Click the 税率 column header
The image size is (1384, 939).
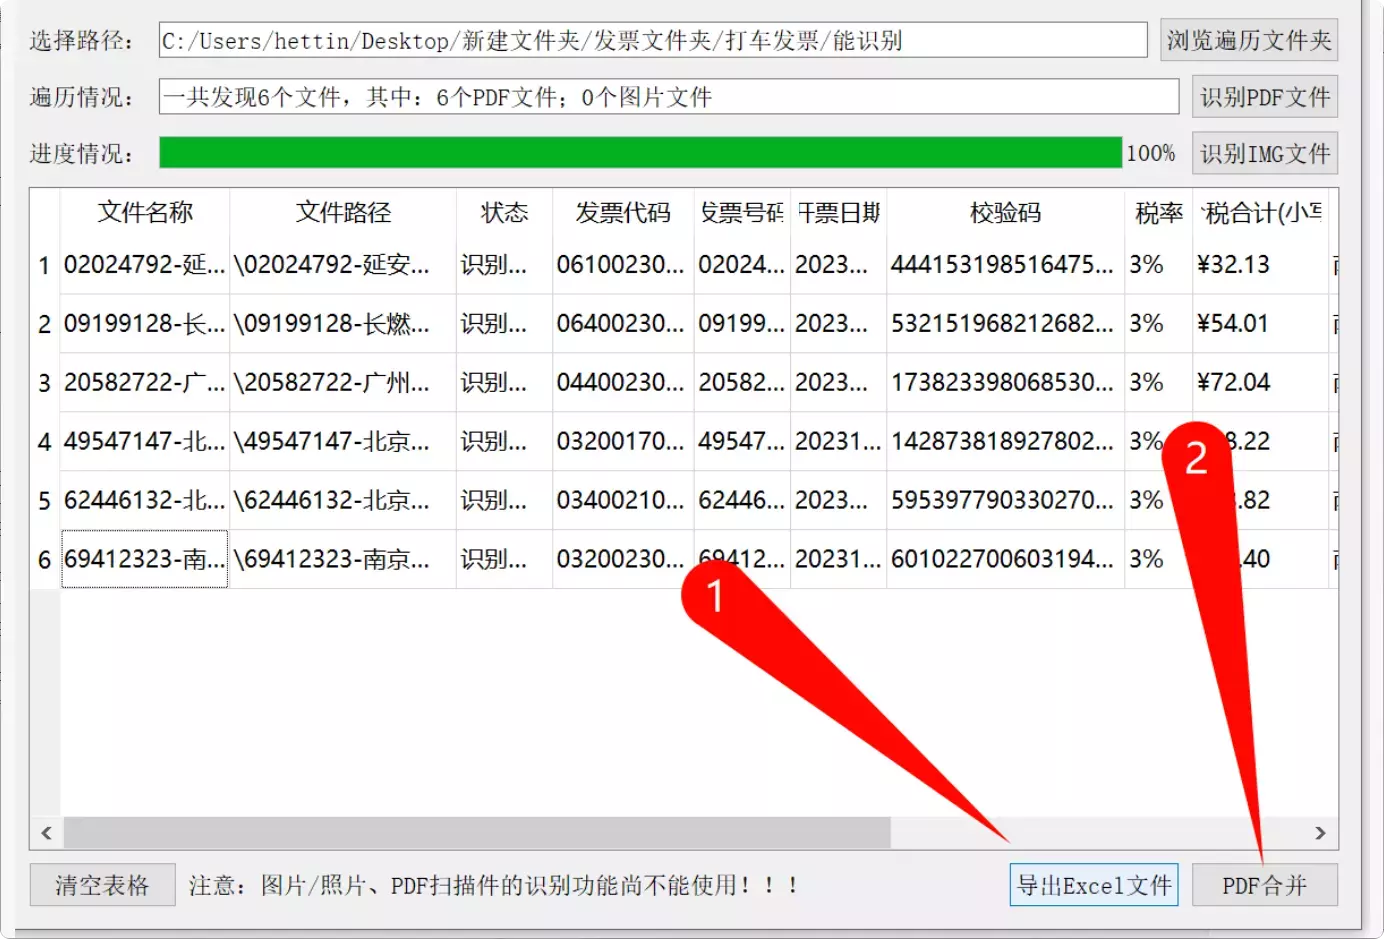tap(1157, 212)
